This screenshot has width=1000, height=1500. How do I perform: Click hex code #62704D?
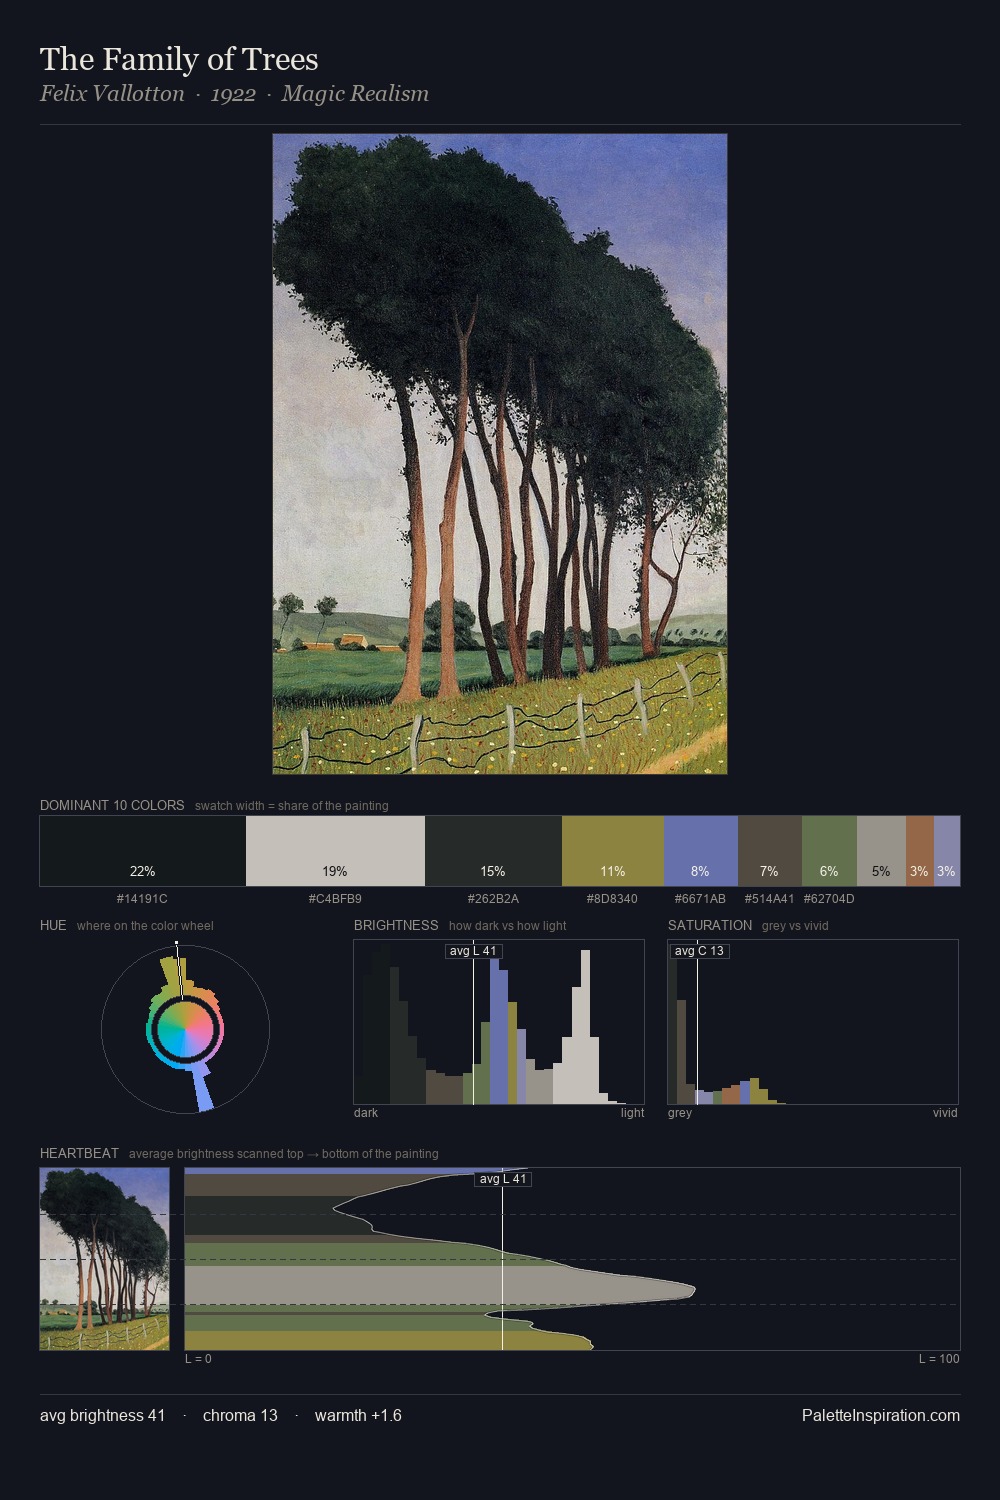pos(829,899)
